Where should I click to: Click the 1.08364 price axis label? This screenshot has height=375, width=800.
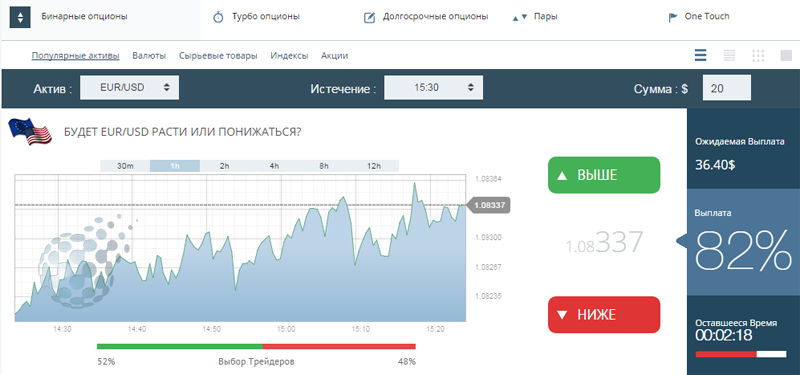[488, 179]
